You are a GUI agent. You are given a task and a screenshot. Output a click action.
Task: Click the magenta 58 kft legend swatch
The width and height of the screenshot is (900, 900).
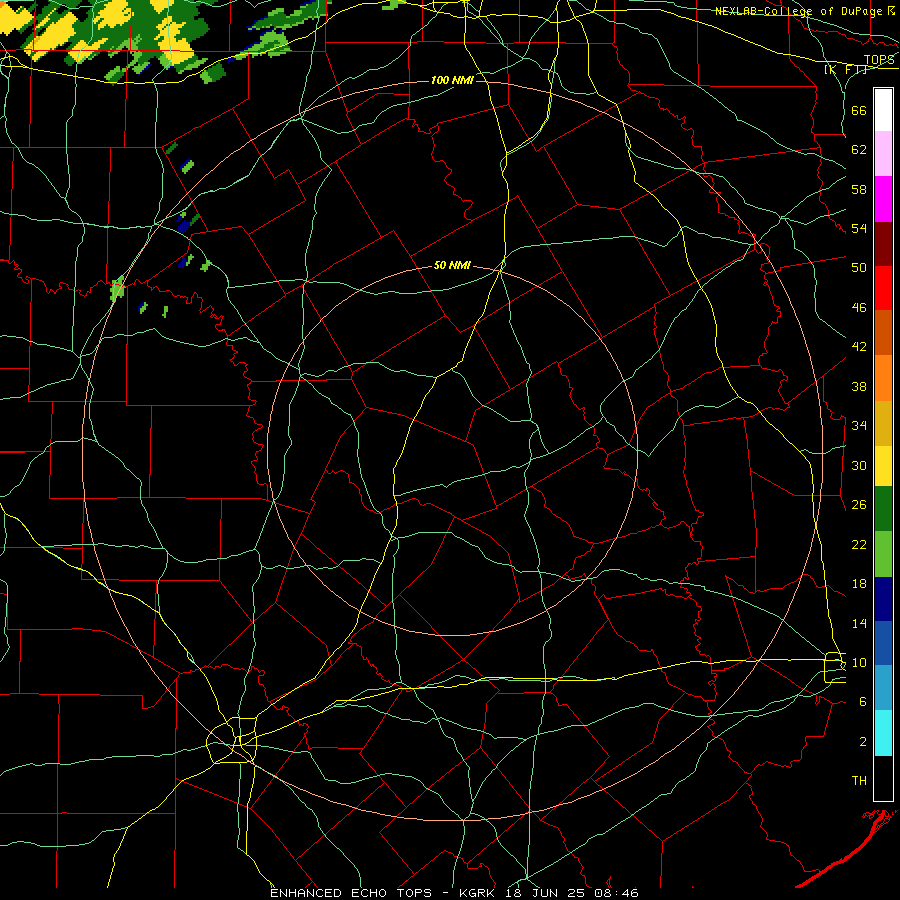(883, 199)
